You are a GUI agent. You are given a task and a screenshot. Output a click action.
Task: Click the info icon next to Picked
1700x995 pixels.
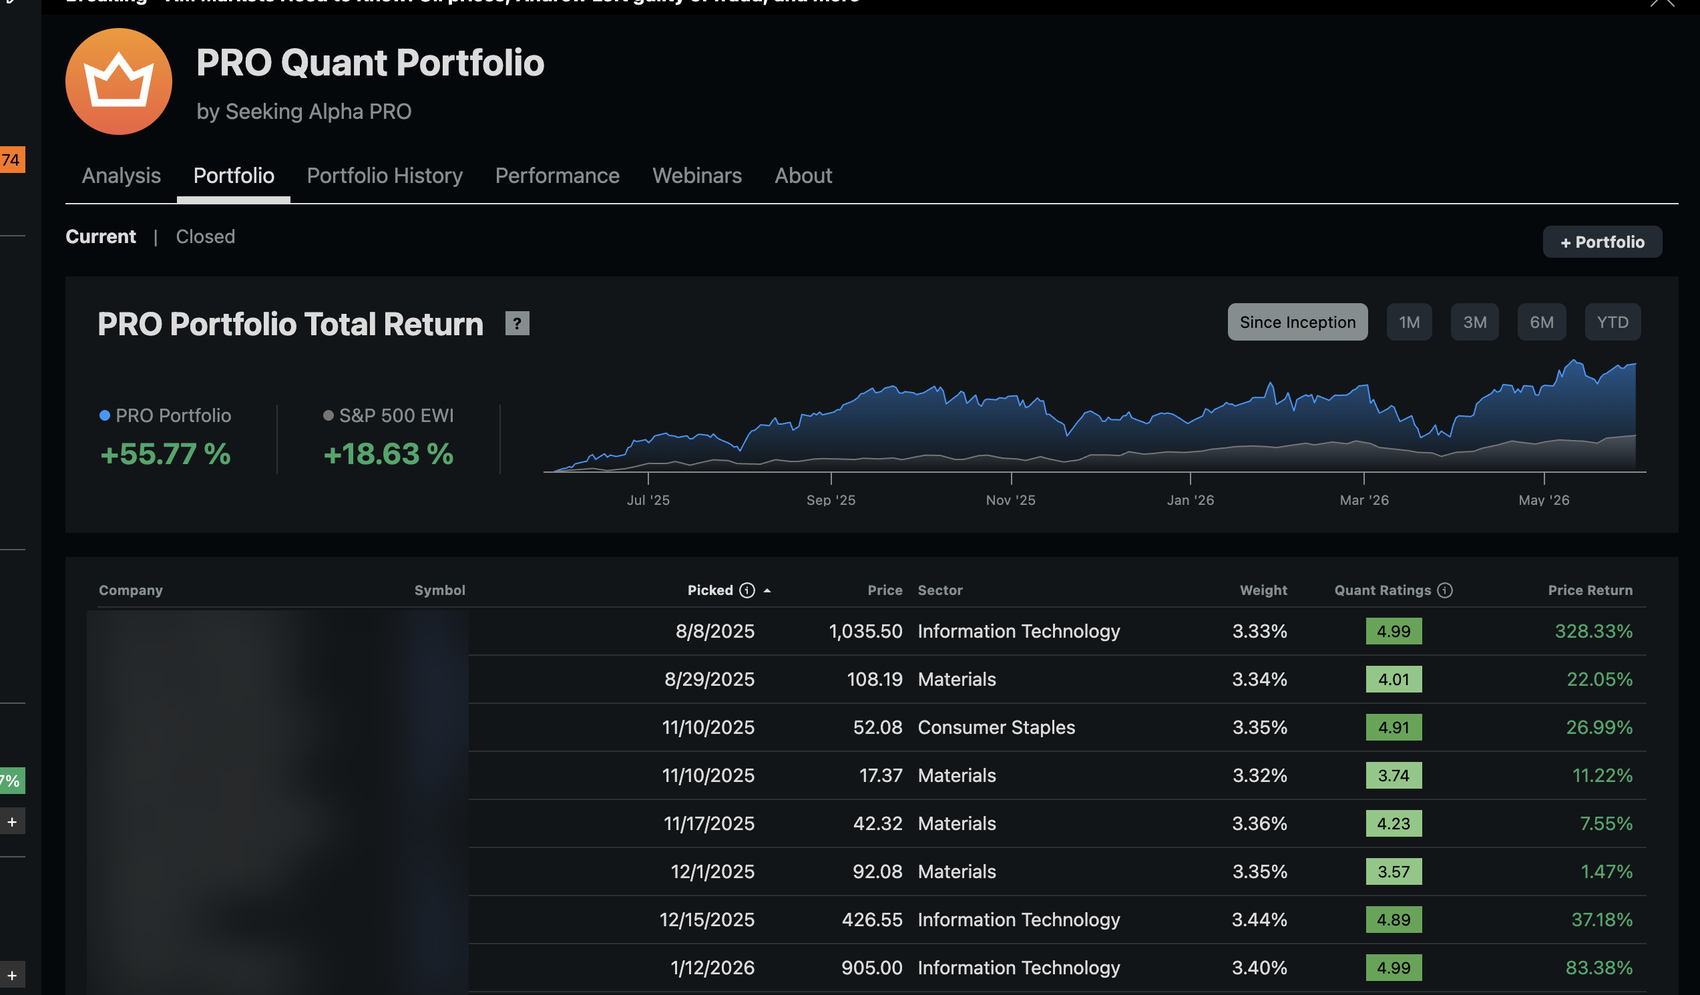(747, 590)
